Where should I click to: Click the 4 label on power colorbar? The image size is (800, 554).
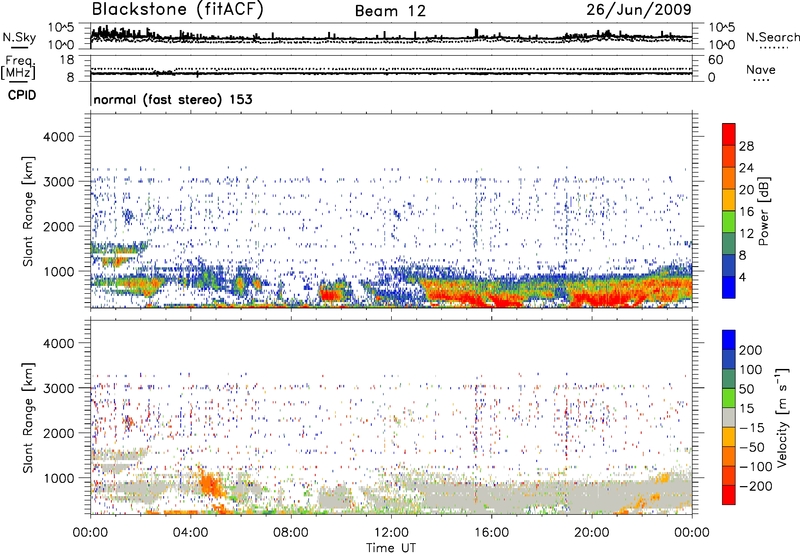tap(743, 277)
